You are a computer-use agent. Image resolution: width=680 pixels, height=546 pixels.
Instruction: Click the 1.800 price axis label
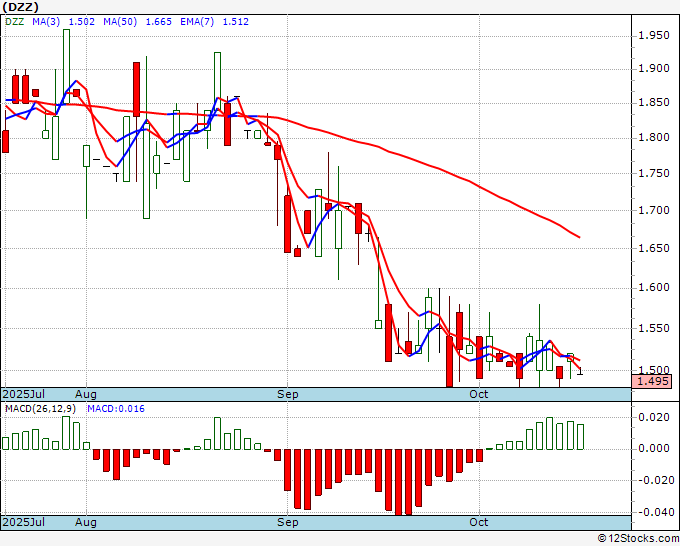(654, 138)
